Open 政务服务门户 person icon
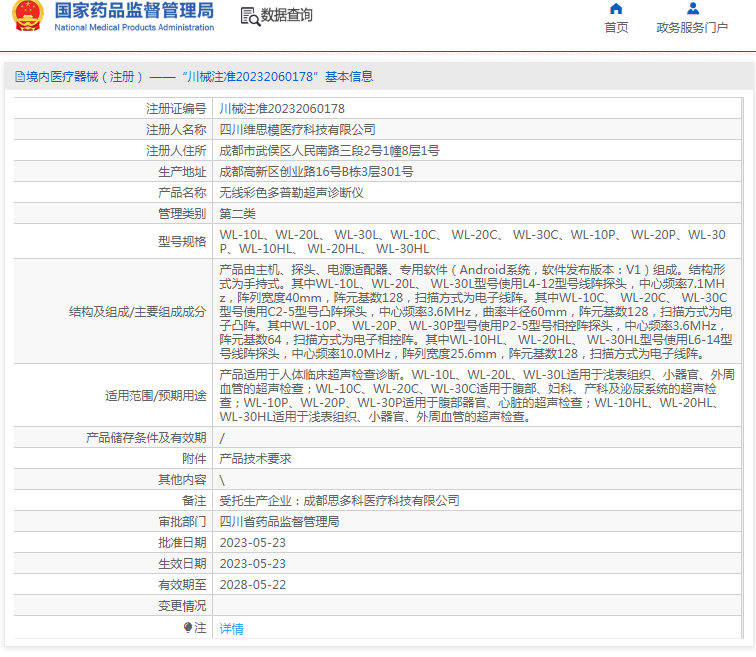Viewport: 756px width, 657px height. point(692,8)
